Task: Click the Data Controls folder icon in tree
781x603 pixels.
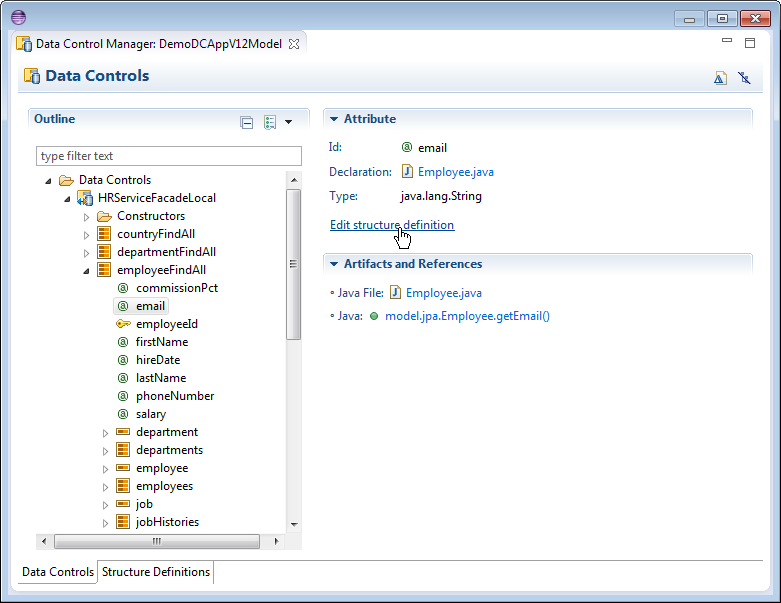Action: (x=66, y=180)
